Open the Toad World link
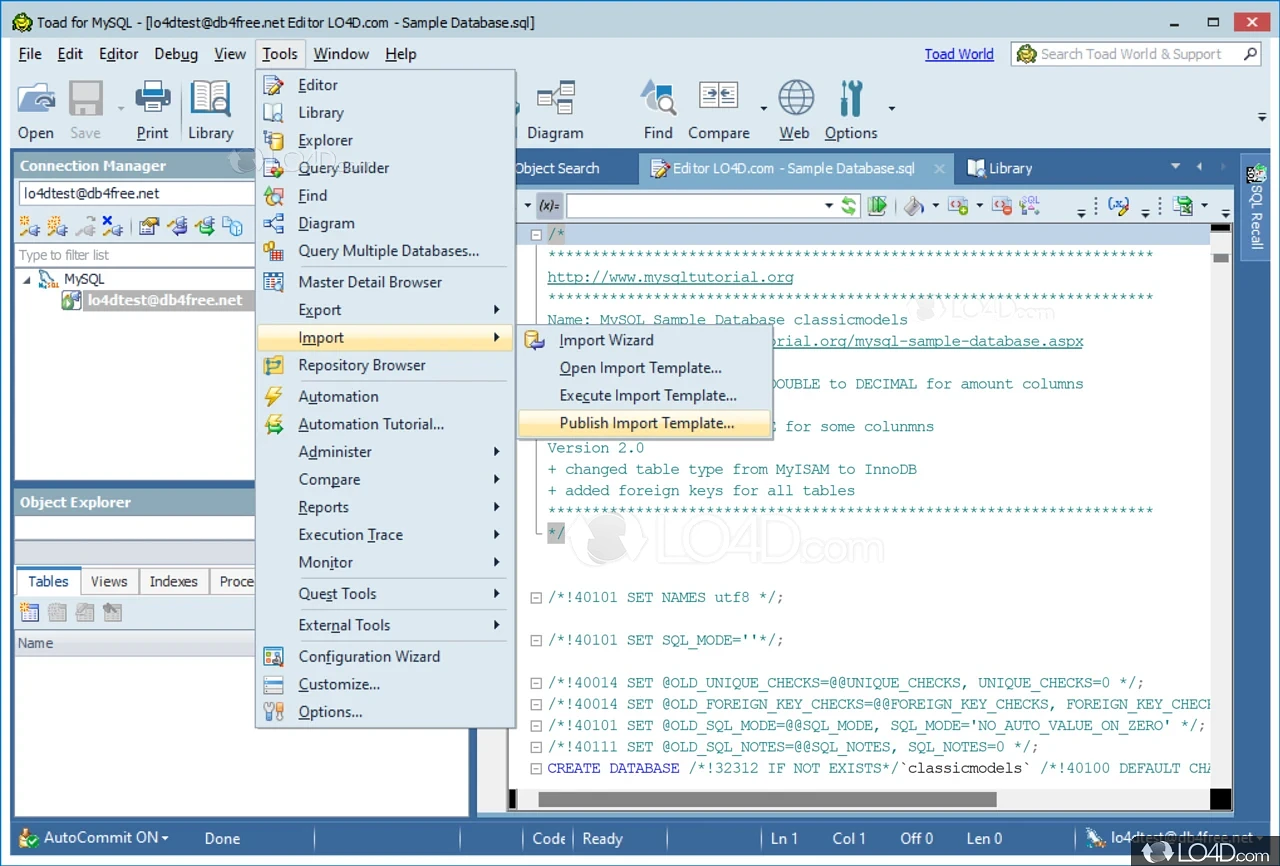The height and width of the screenshot is (866, 1280). click(x=958, y=54)
